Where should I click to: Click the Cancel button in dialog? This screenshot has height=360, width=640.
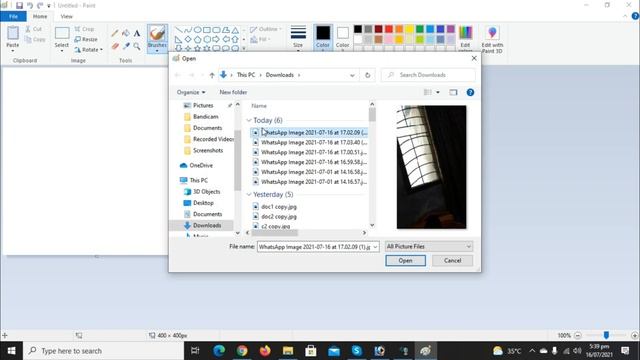coord(452,260)
